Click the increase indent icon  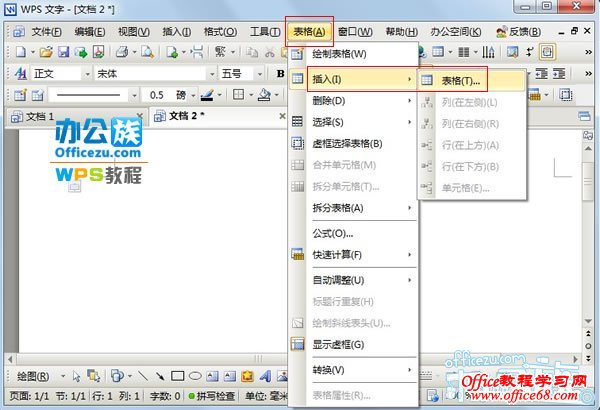click(559, 73)
